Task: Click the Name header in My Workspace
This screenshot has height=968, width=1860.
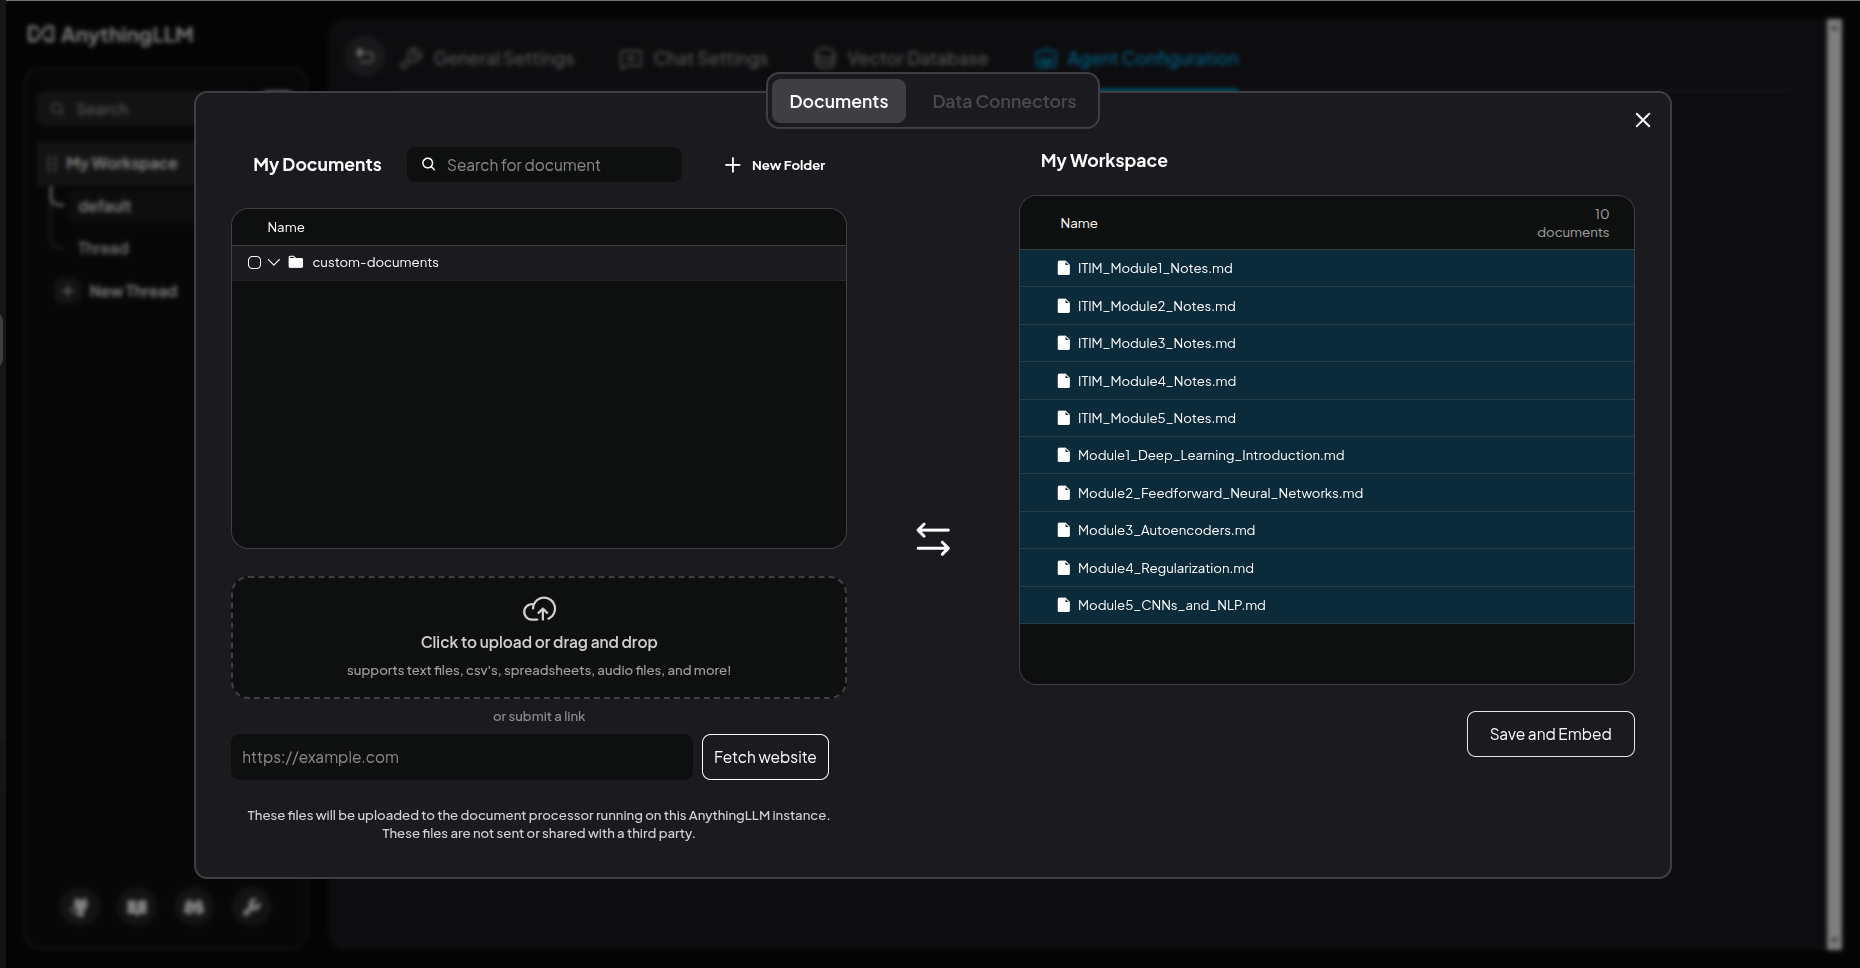Action: [1079, 223]
